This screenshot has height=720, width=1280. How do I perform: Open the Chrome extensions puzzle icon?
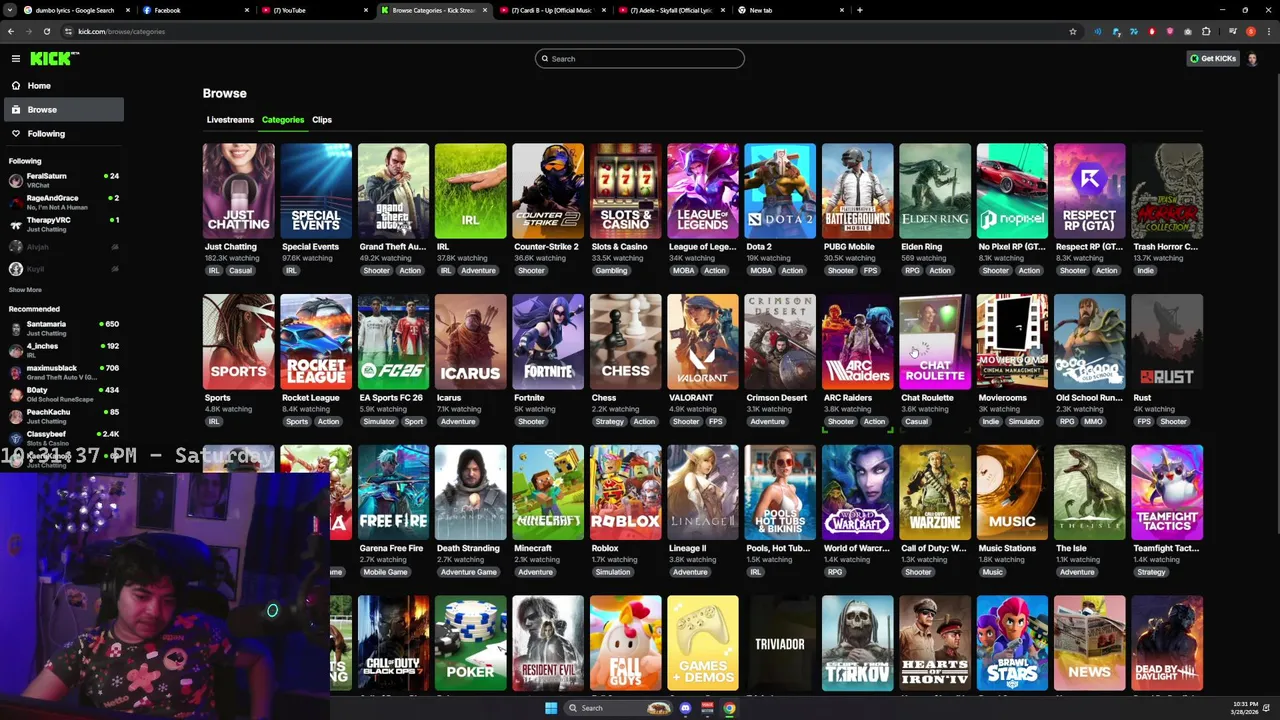tap(1206, 31)
